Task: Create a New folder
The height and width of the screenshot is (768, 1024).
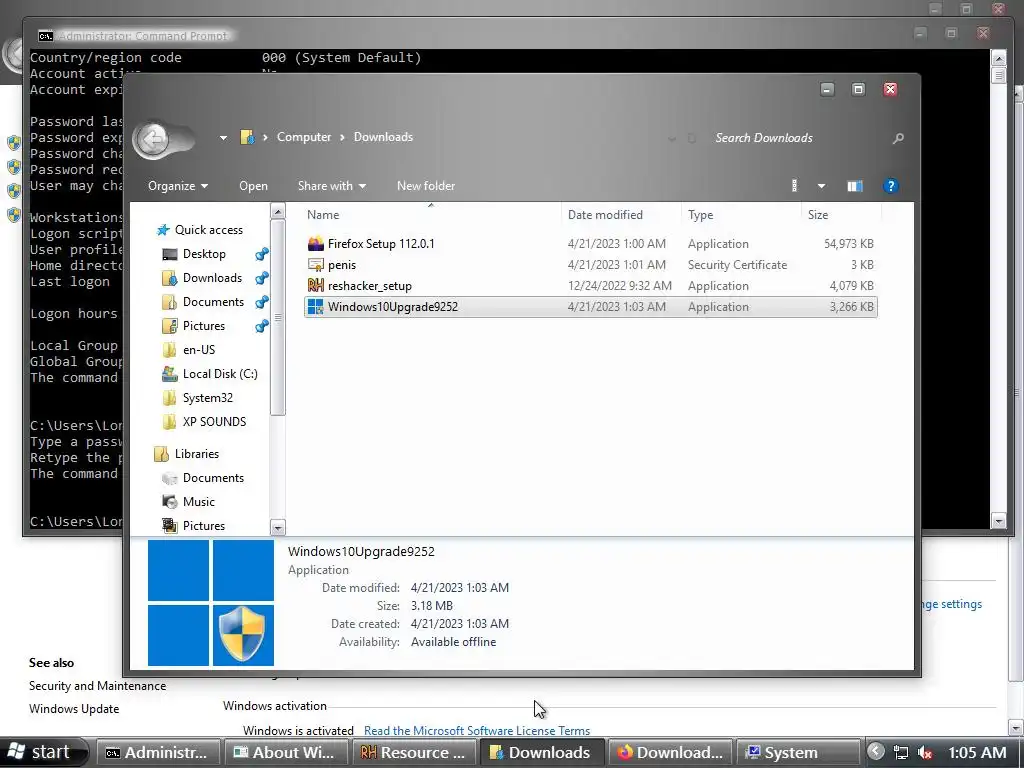Action: [x=426, y=186]
